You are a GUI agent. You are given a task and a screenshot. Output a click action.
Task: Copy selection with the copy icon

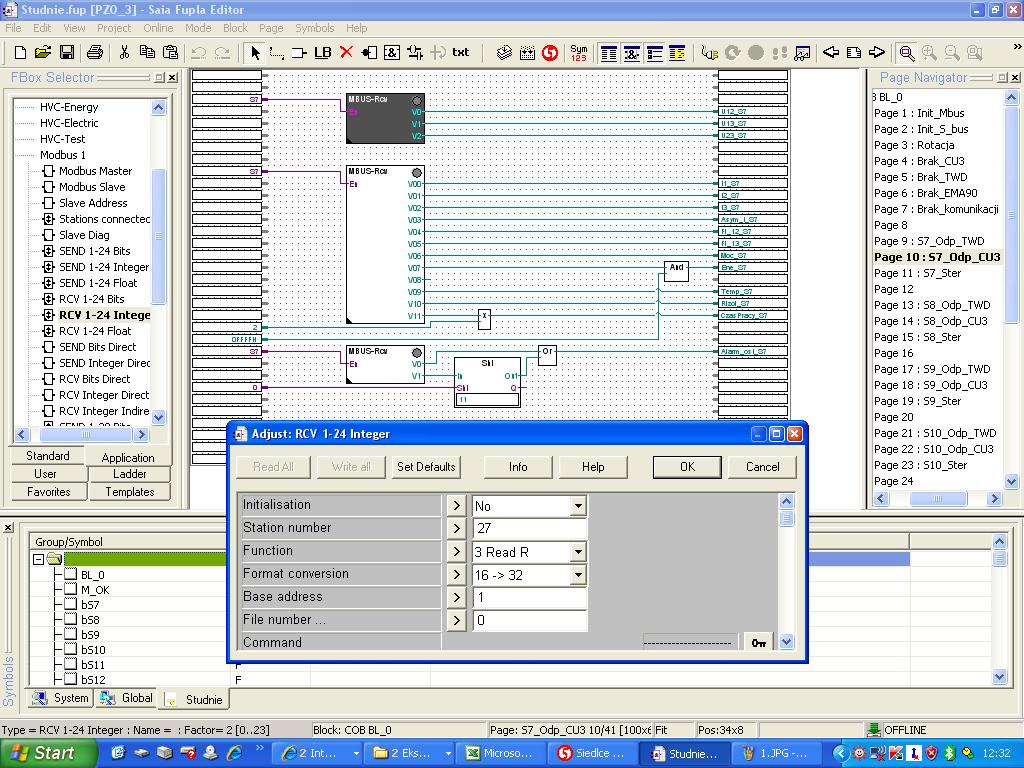[148, 52]
